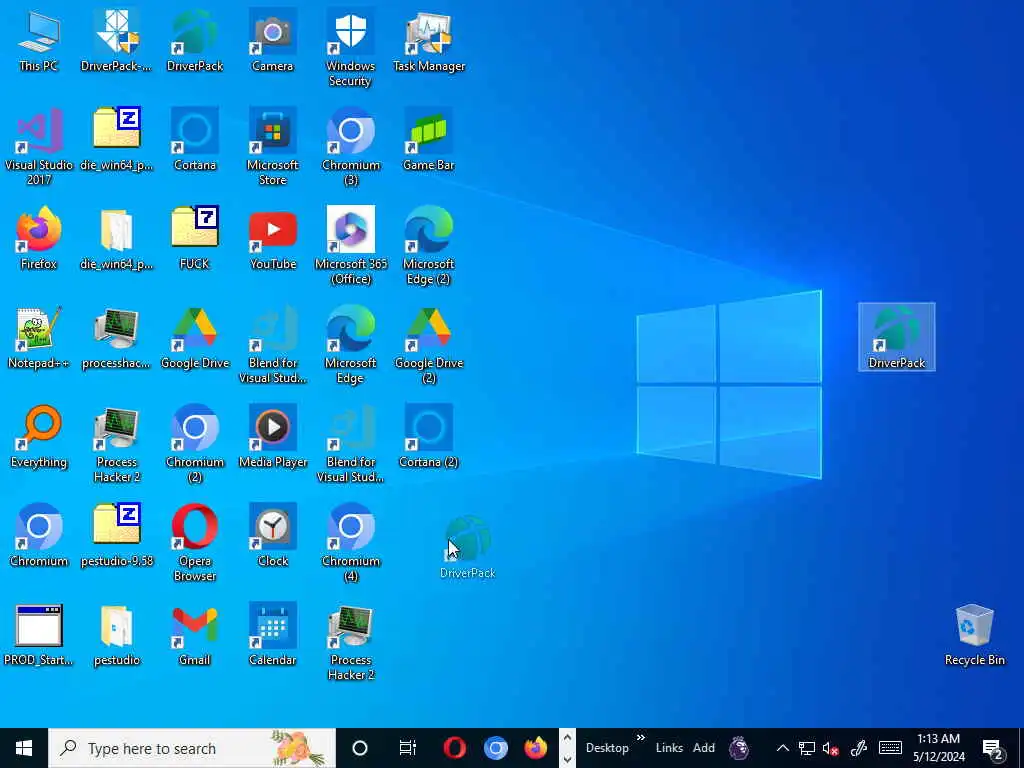Expand the Desktop toolbar chevron
This screenshot has height=768, width=1024.
tap(641, 738)
